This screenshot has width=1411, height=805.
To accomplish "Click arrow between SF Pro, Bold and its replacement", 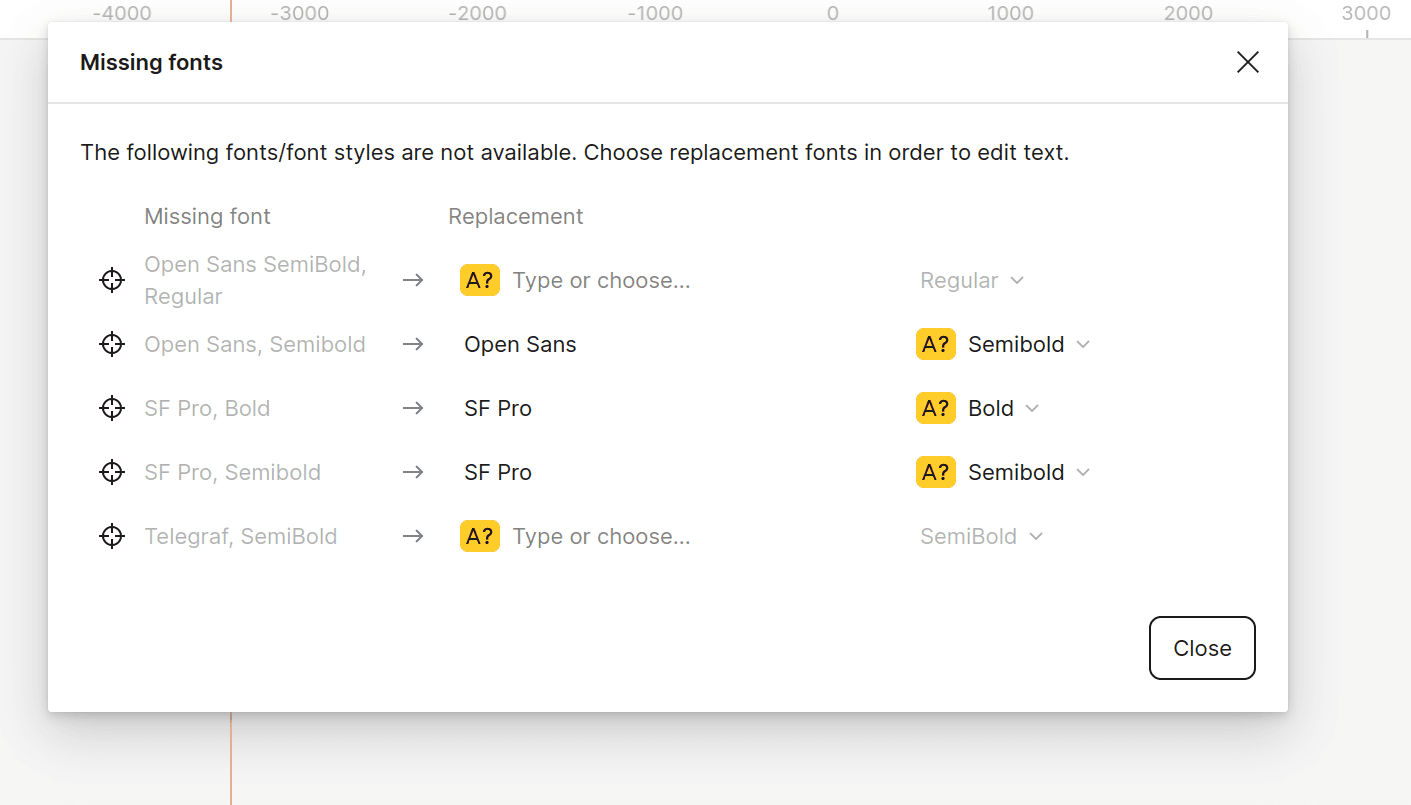I will tap(413, 408).
